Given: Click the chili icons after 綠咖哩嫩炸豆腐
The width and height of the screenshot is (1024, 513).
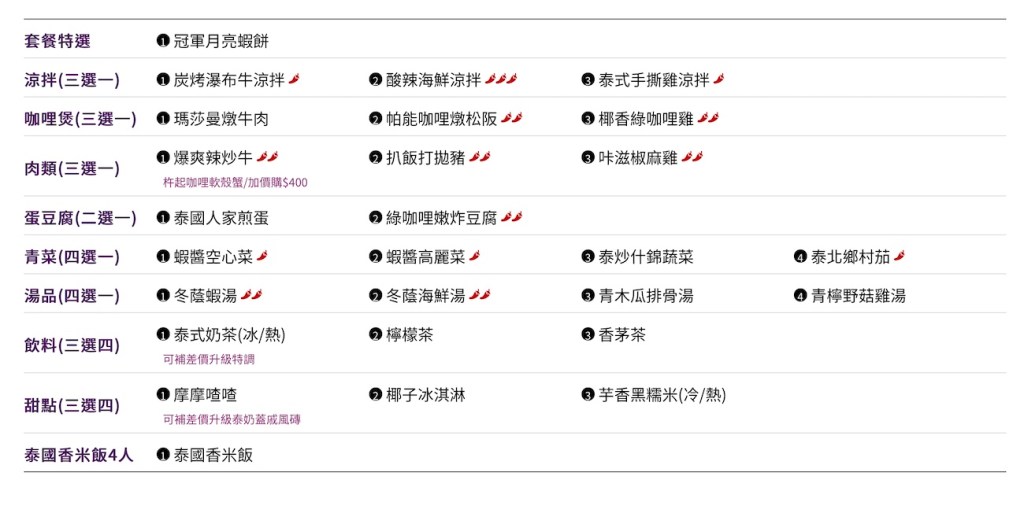Looking at the screenshot, I should (x=512, y=218).
